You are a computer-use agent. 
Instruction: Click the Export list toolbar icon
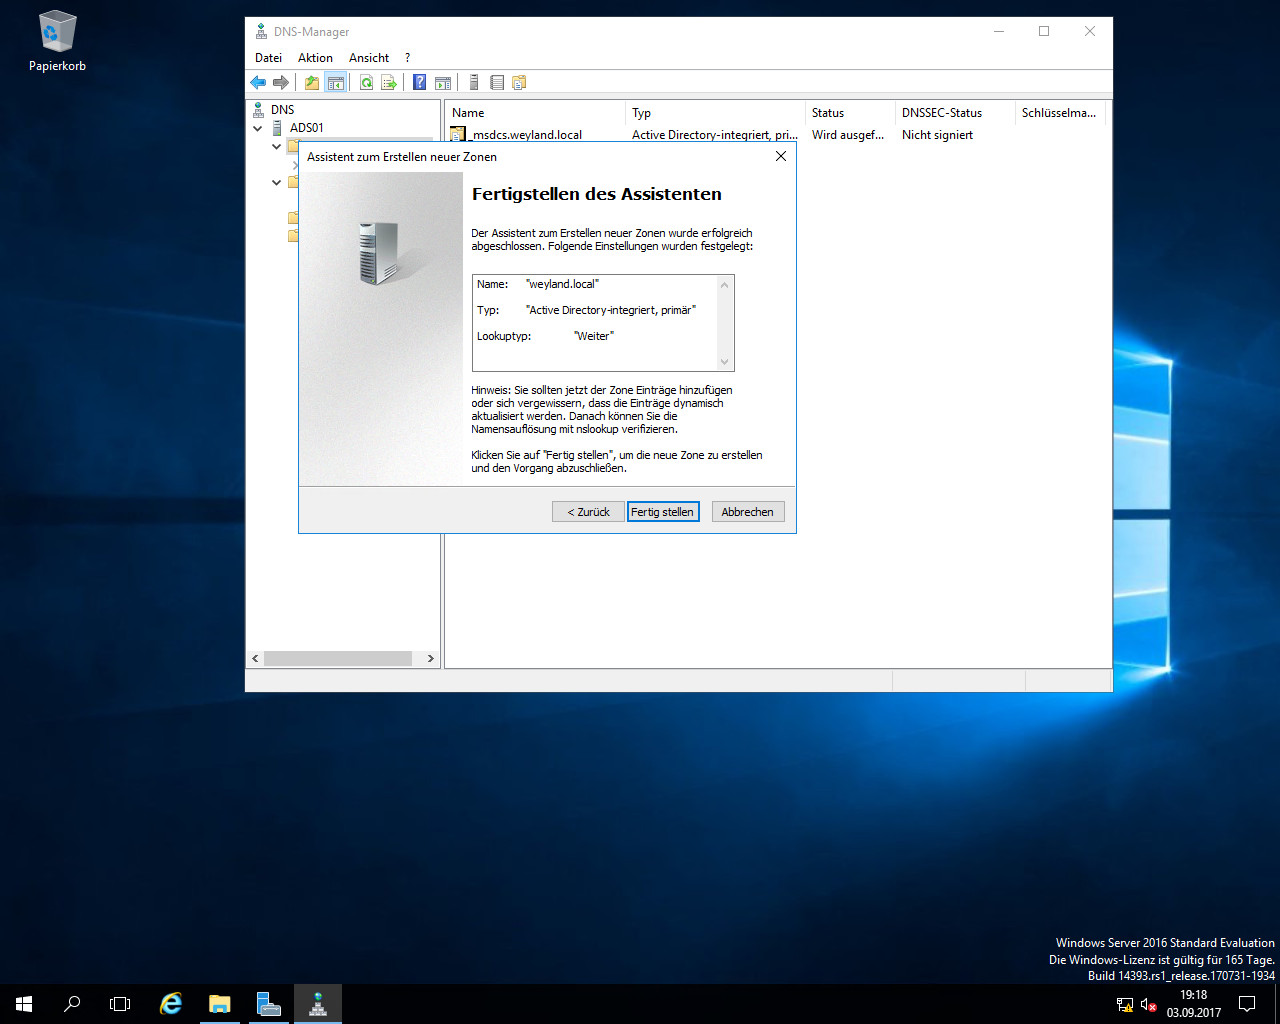point(389,83)
